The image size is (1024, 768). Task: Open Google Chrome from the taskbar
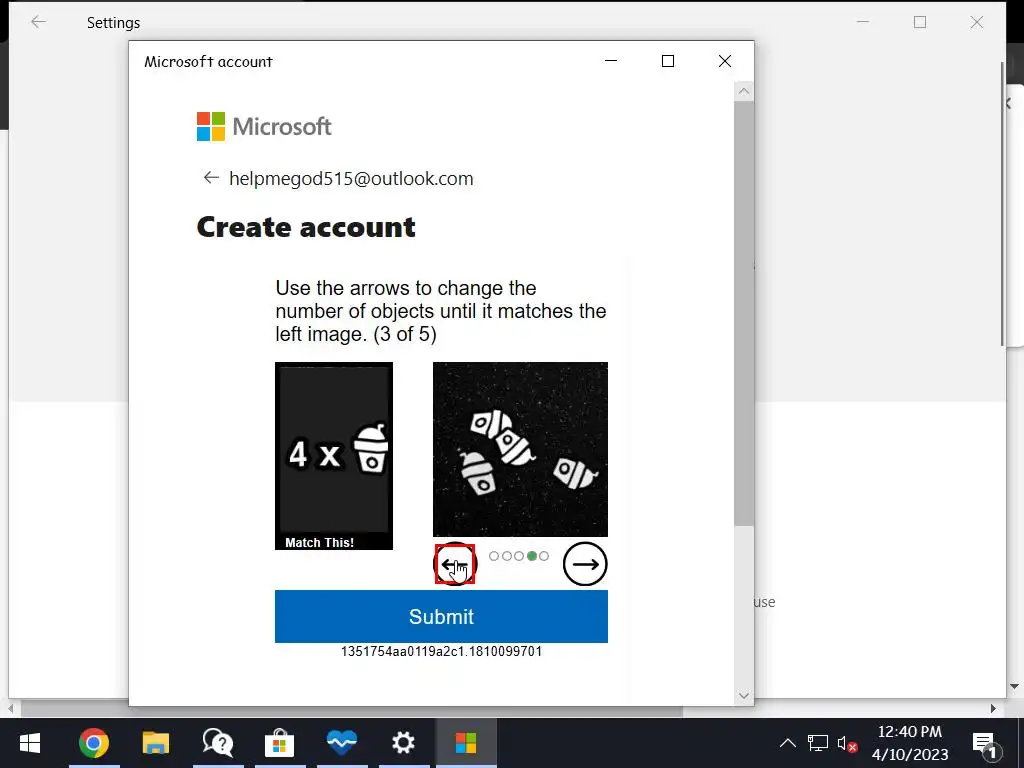pyautogui.click(x=93, y=743)
